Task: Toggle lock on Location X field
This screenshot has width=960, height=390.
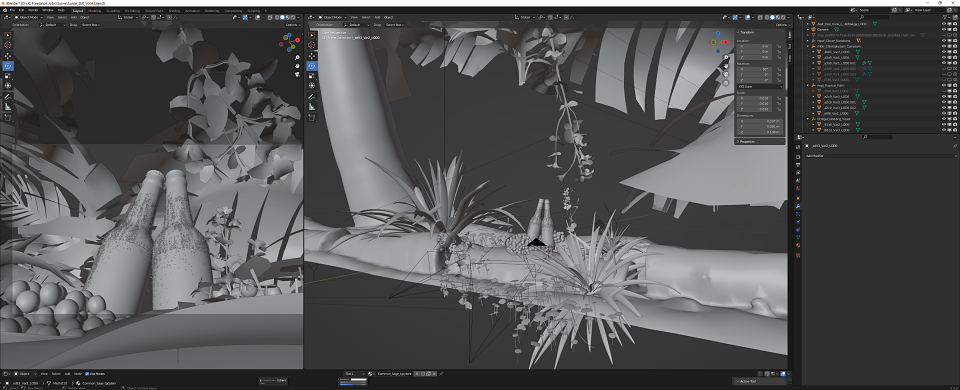Action: [779, 47]
